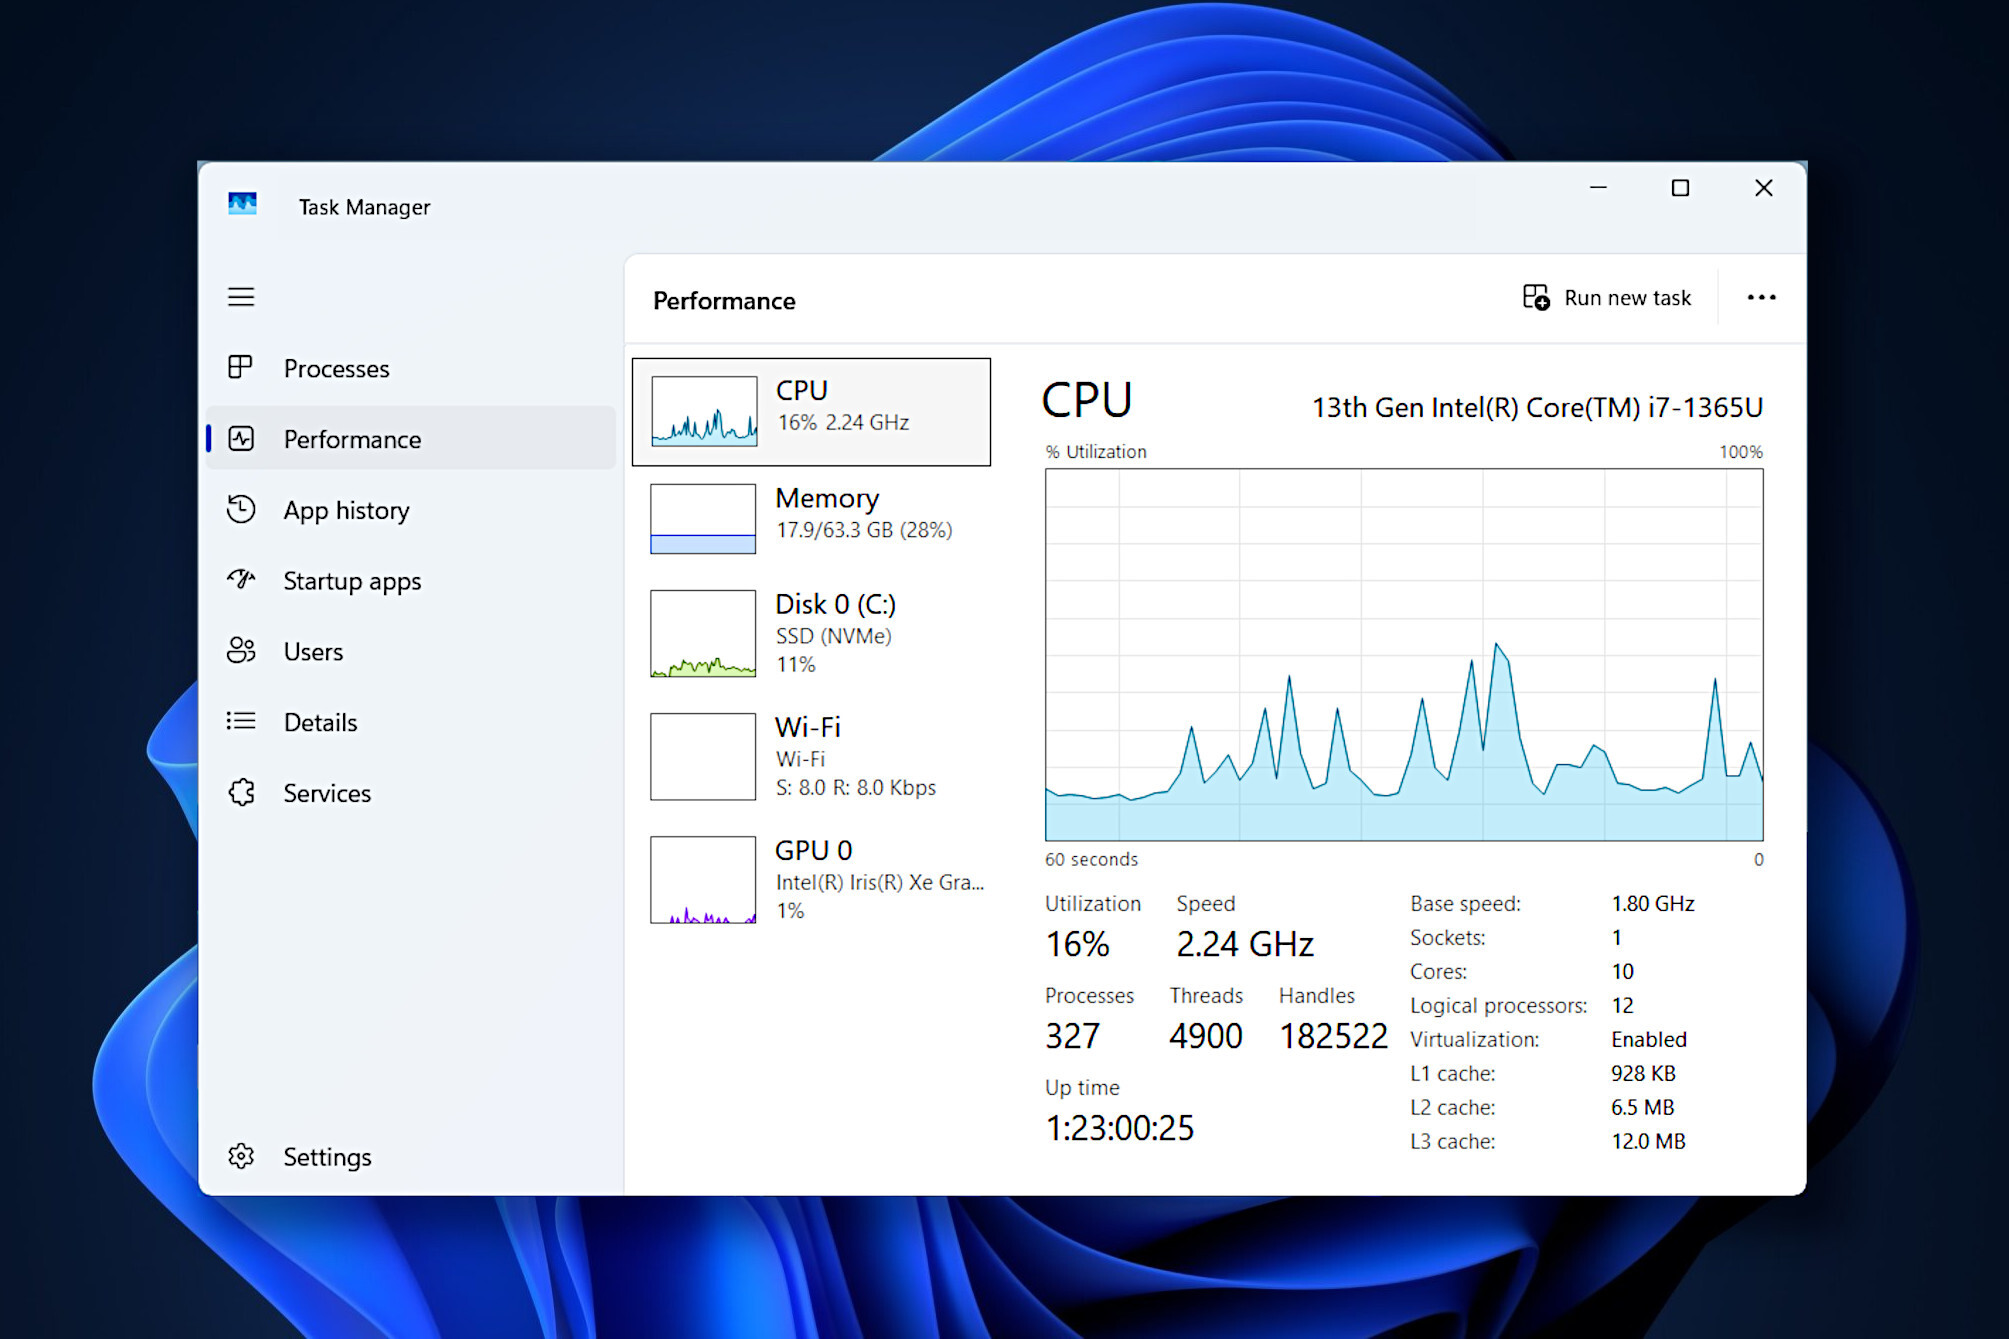Select the Startup apps icon
This screenshot has height=1339, width=2009.
tap(241, 580)
